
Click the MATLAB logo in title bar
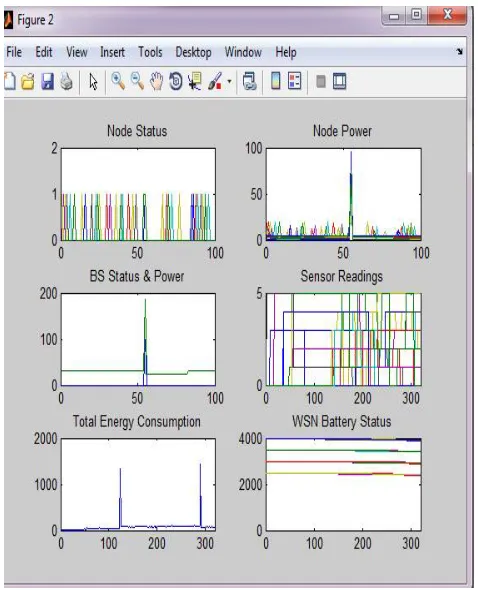pos(9,20)
